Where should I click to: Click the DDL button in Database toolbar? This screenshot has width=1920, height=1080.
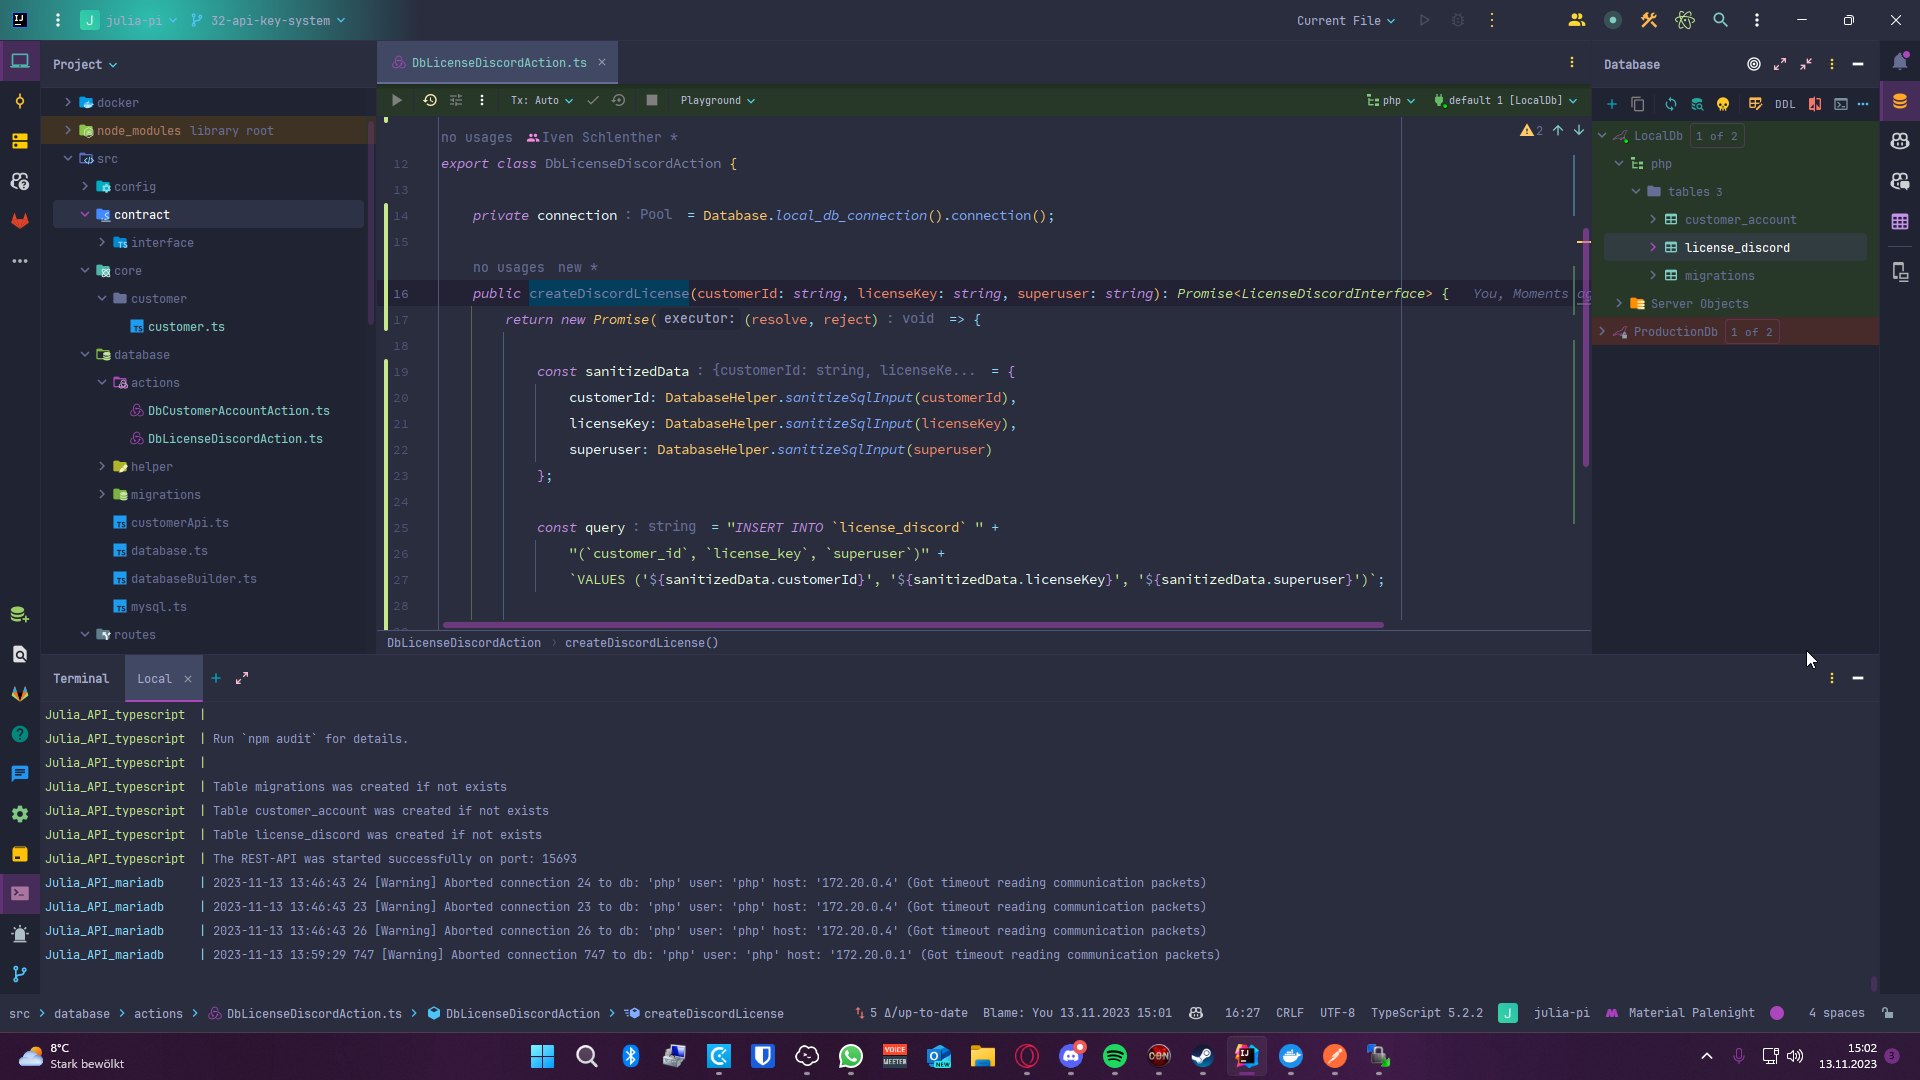click(x=1785, y=104)
